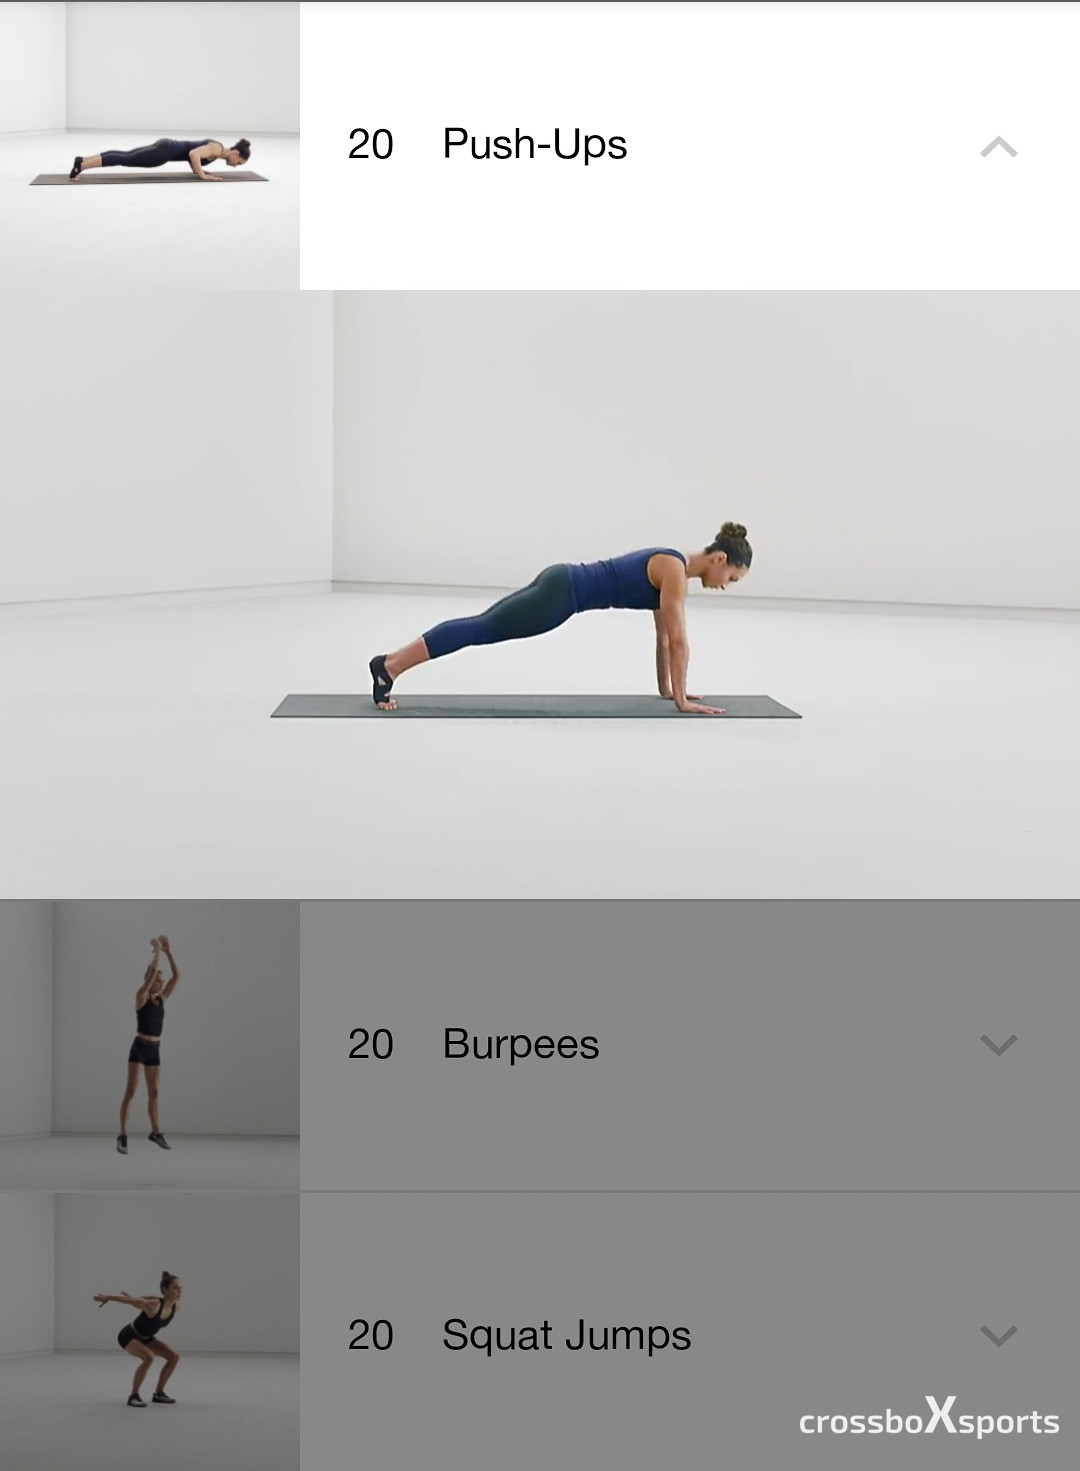Image resolution: width=1080 pixels, height=1471 pixels.
Task: Click the large X in the crossboXsports watermark
Action: [x=940, y=1414]
